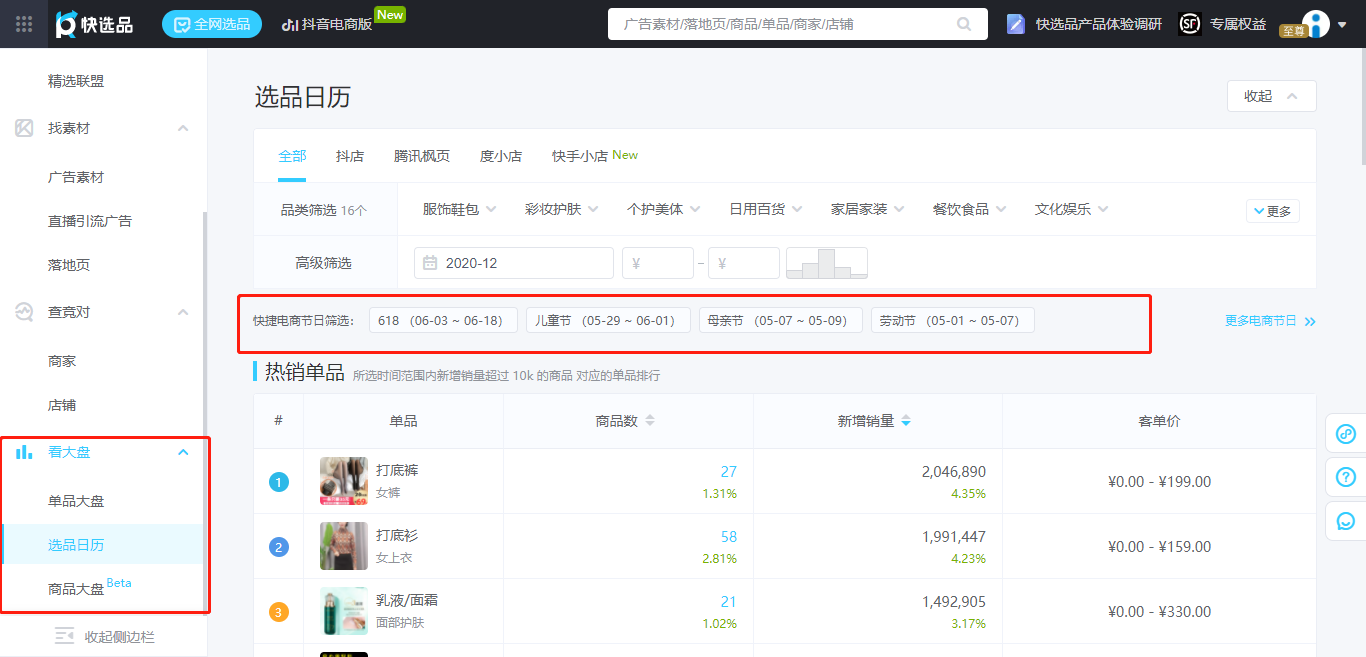The width and height of the screenshot is (1366, 657).
Task: Click the 快选品产品体验调研 survey icon
Action: 1016,24
